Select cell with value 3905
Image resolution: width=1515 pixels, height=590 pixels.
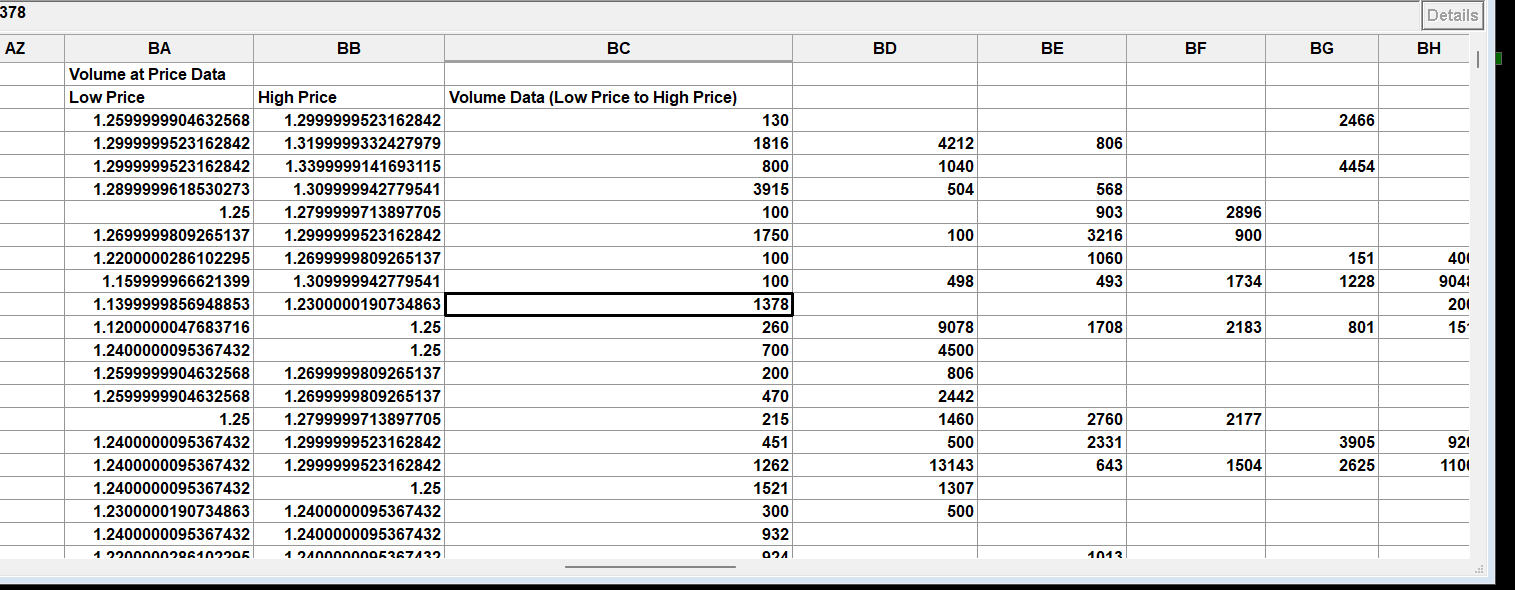pyautogui.click(x=1322, y=442)
